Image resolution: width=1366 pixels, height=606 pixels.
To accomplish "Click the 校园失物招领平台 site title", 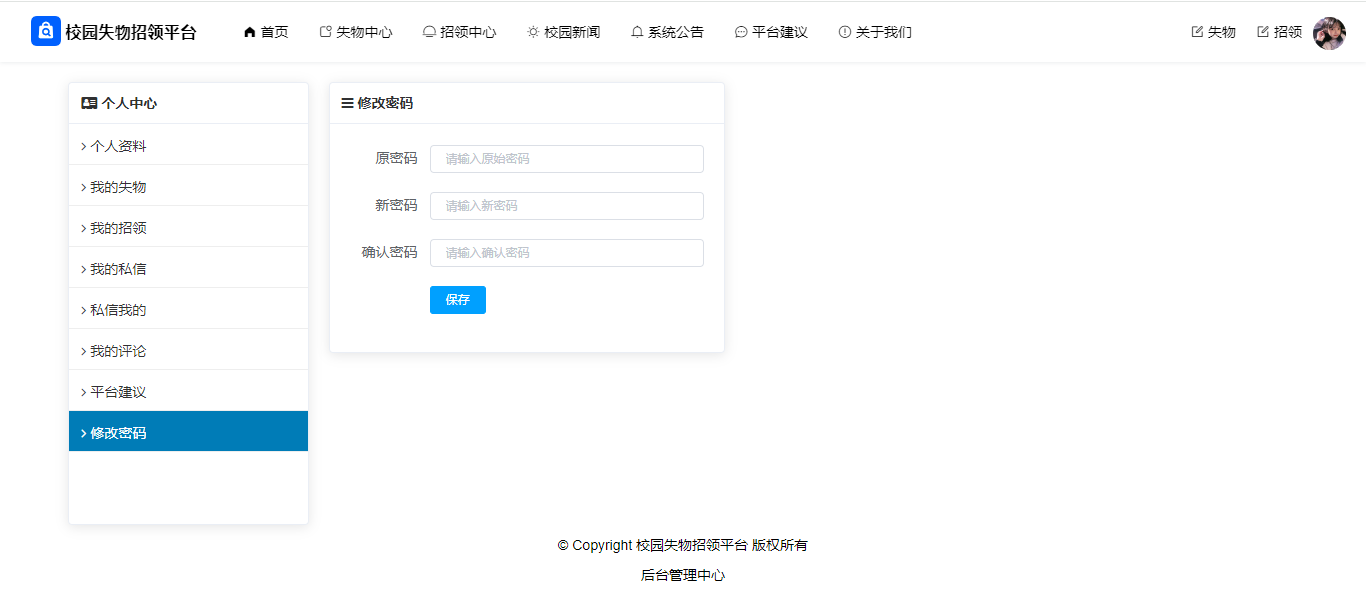I will 131,32.
